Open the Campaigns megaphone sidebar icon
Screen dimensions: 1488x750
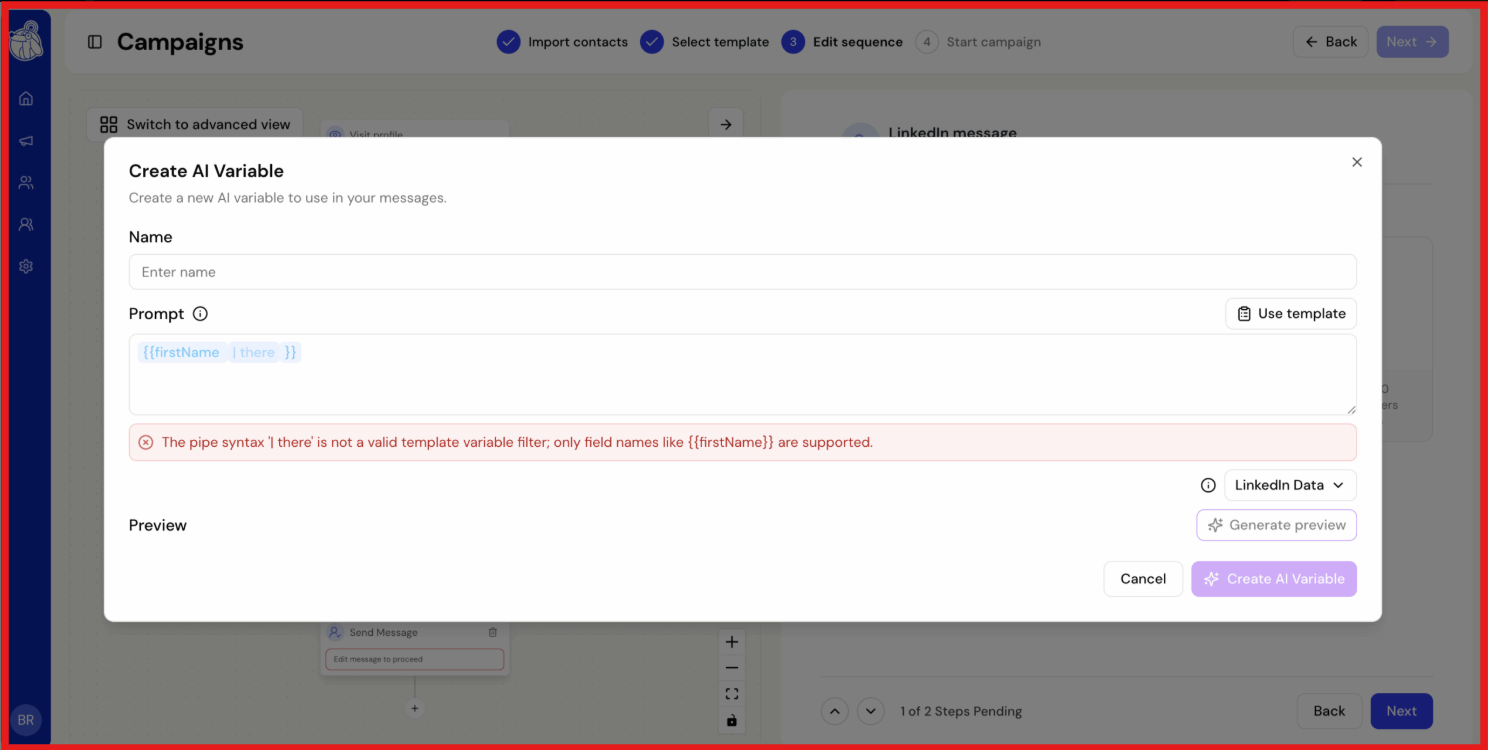coord(26,141)
